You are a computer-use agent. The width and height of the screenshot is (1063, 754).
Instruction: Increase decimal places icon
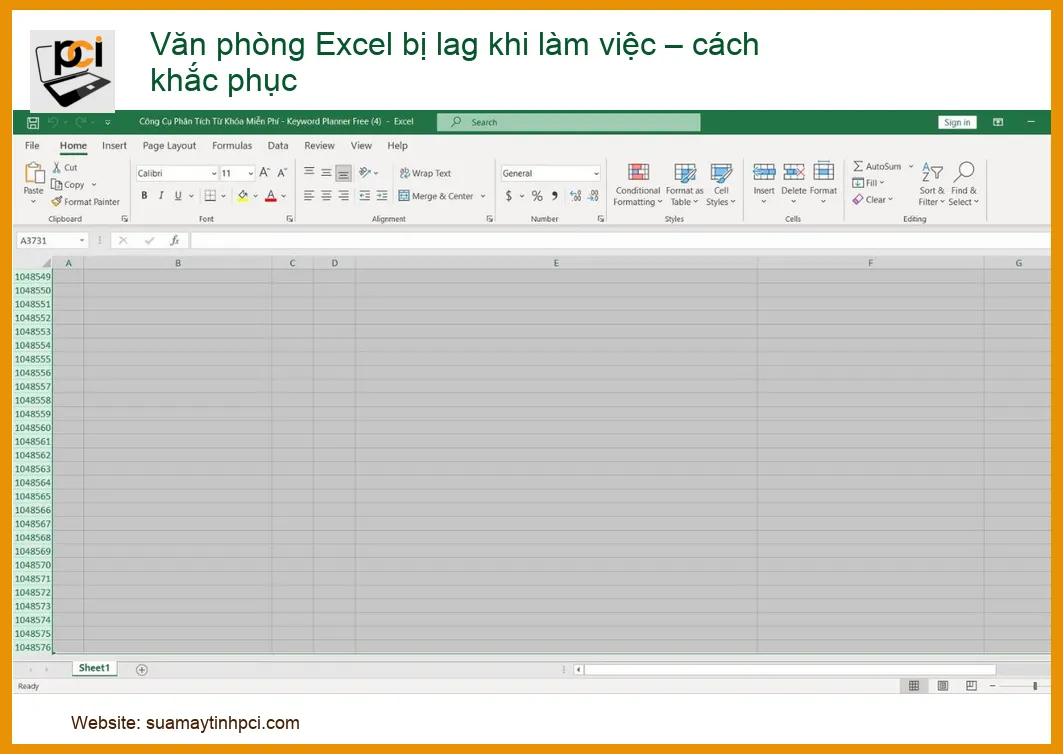(576, 196)
